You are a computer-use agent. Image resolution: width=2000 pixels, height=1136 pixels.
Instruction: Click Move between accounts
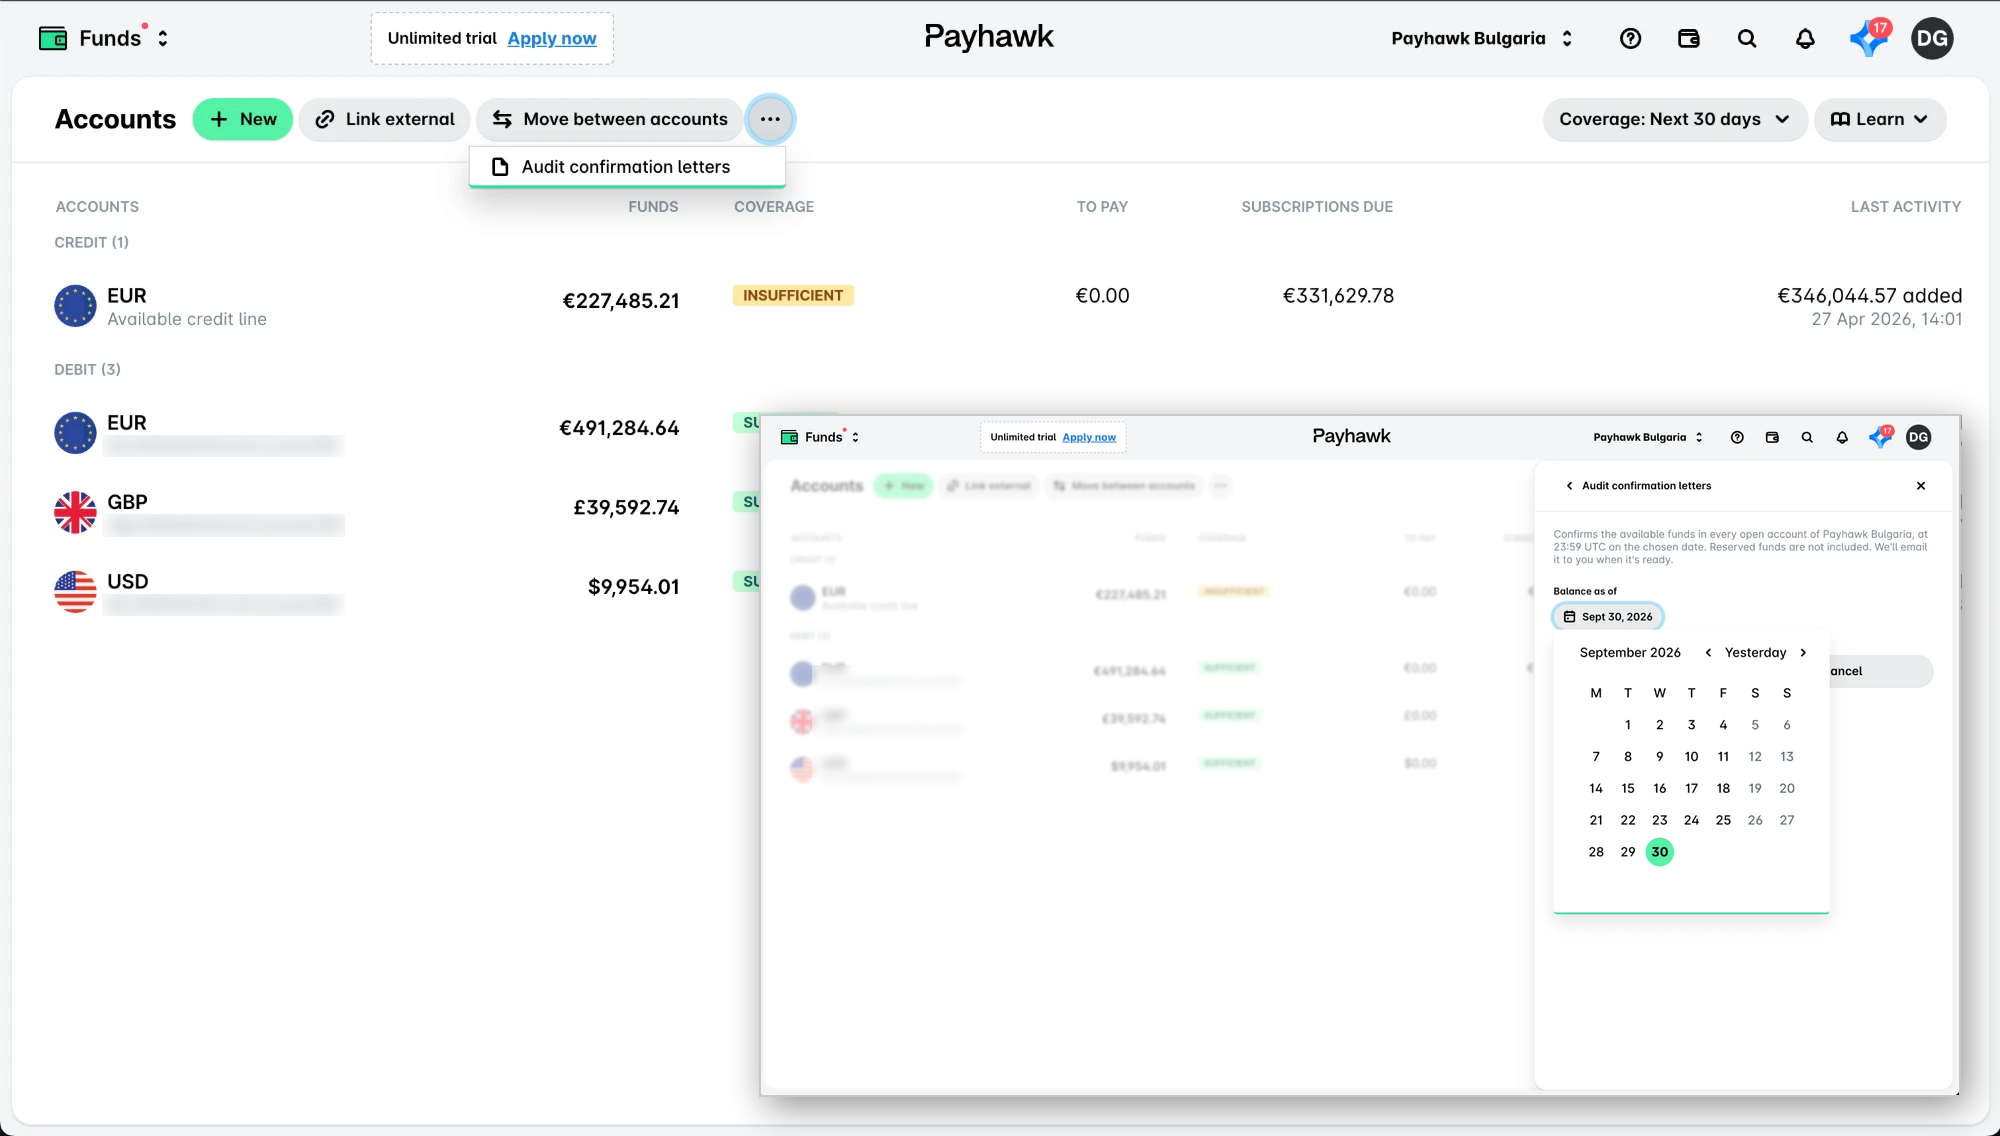click(x=610, y=119)
